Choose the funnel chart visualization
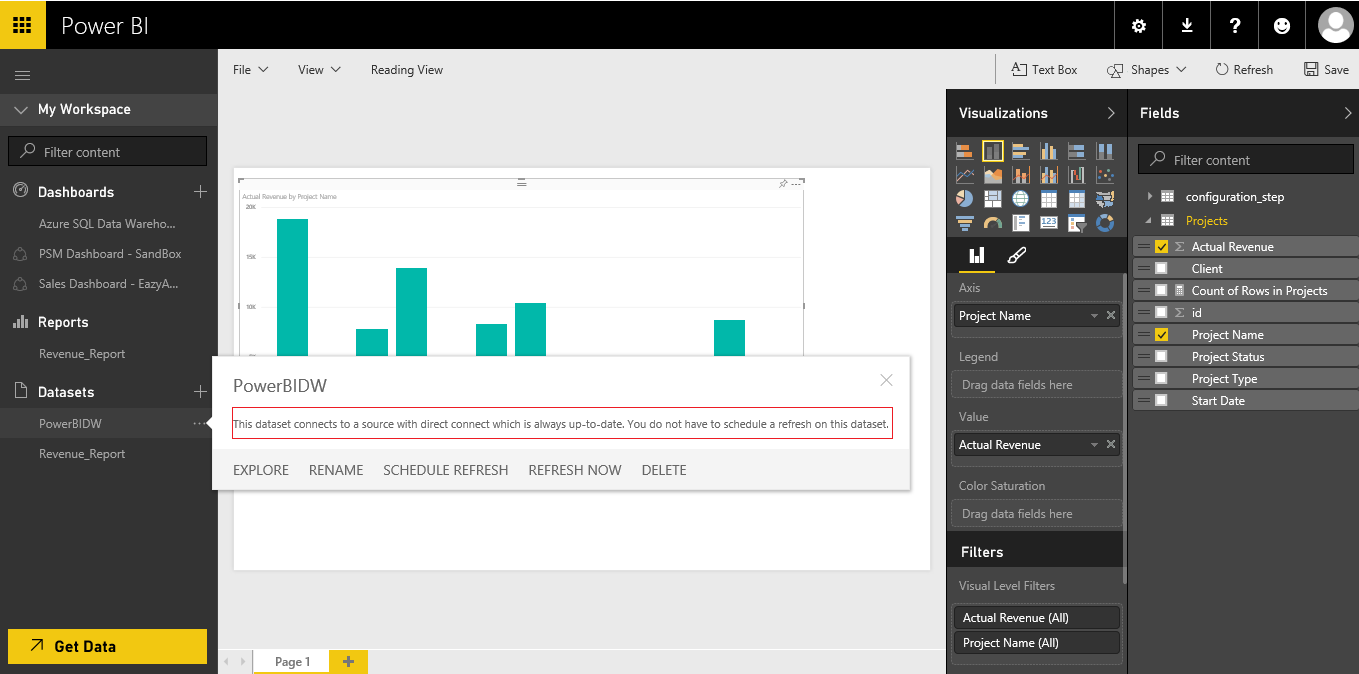1359x674 pixels. point(965,223)
